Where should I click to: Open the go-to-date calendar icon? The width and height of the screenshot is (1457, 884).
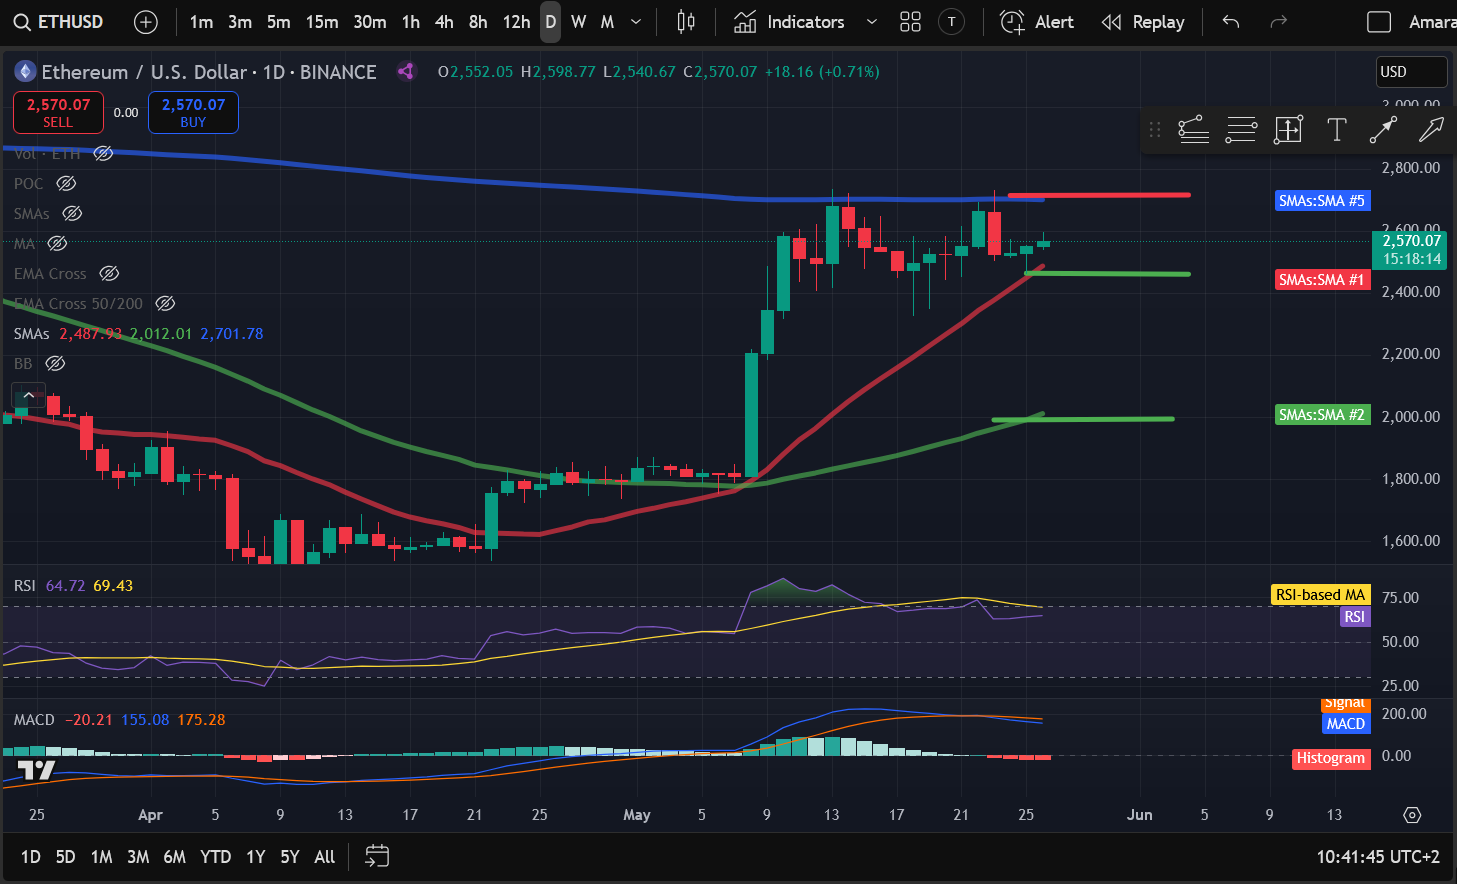(376, 856)
